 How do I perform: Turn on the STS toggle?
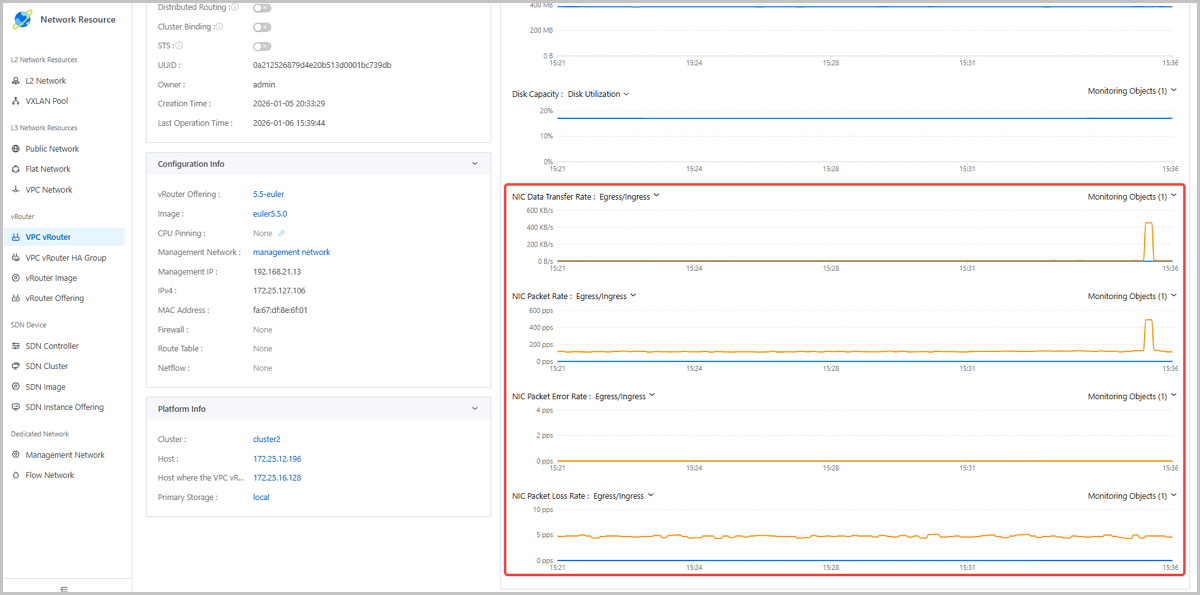pyautogui.click(x=262, y=46)
